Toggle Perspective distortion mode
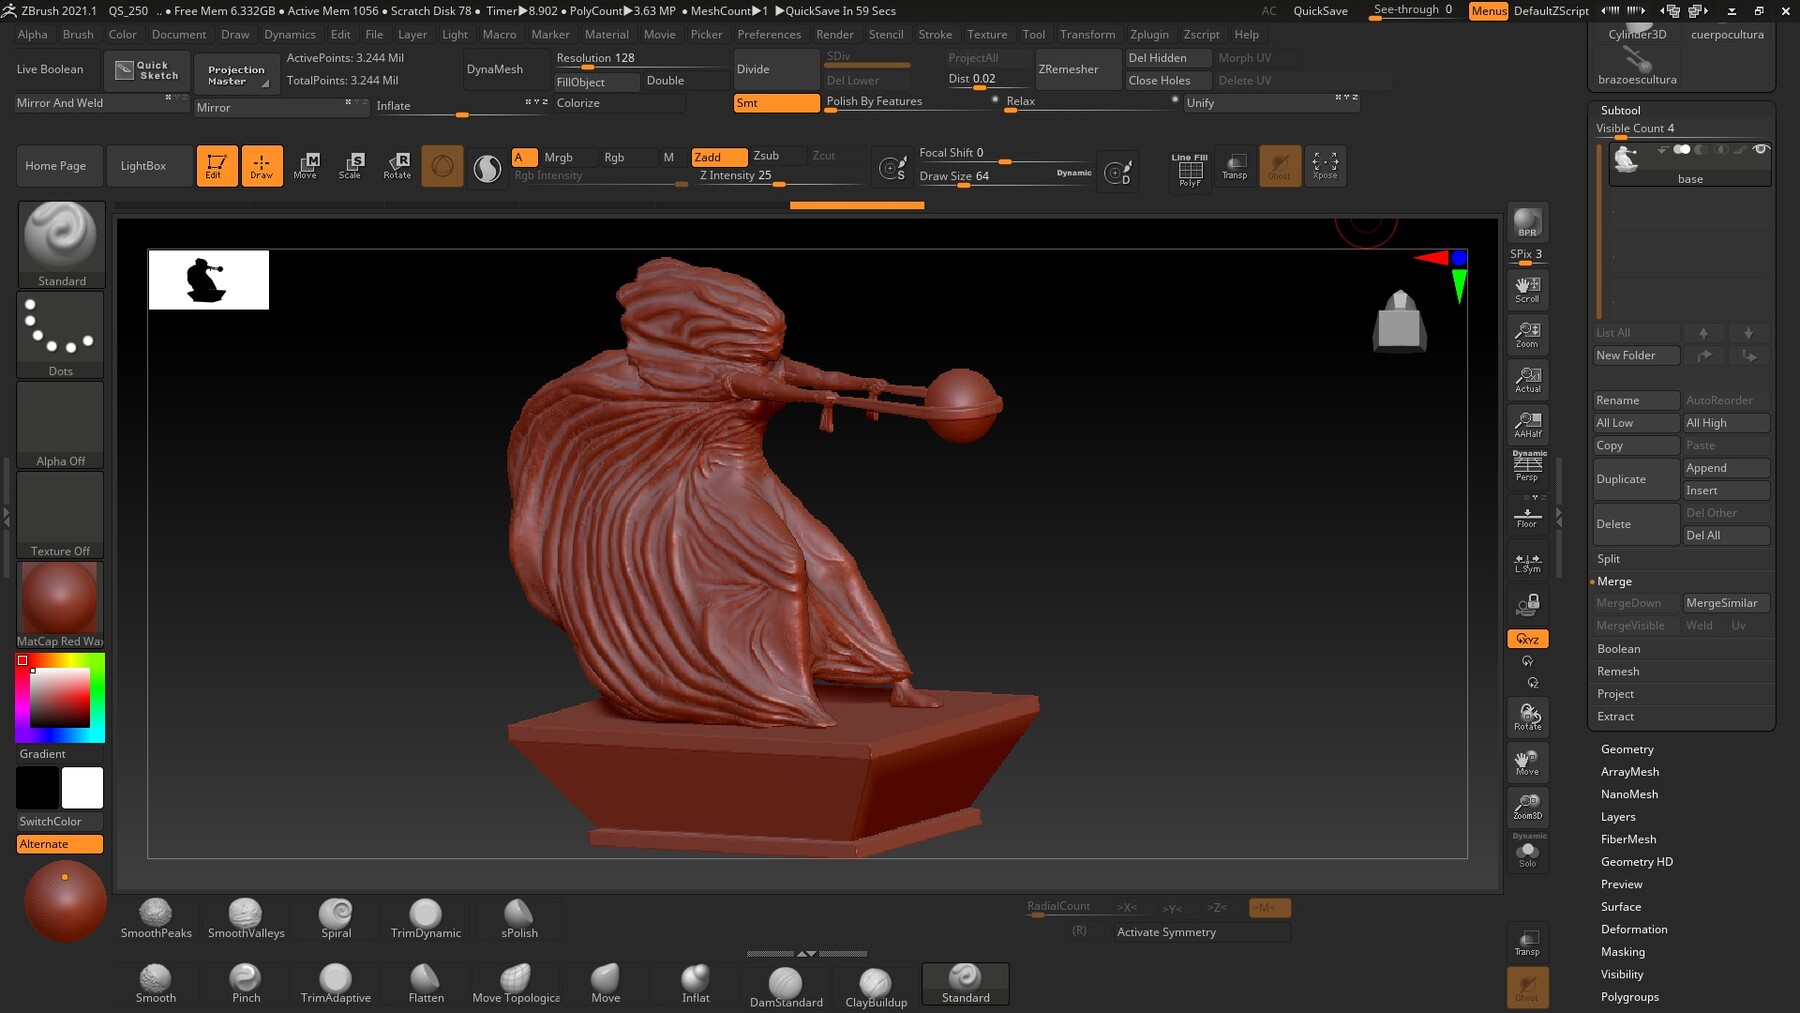Viewport: 1800px width, 1013px height. pyautogui.click(x=1527, y=466)
